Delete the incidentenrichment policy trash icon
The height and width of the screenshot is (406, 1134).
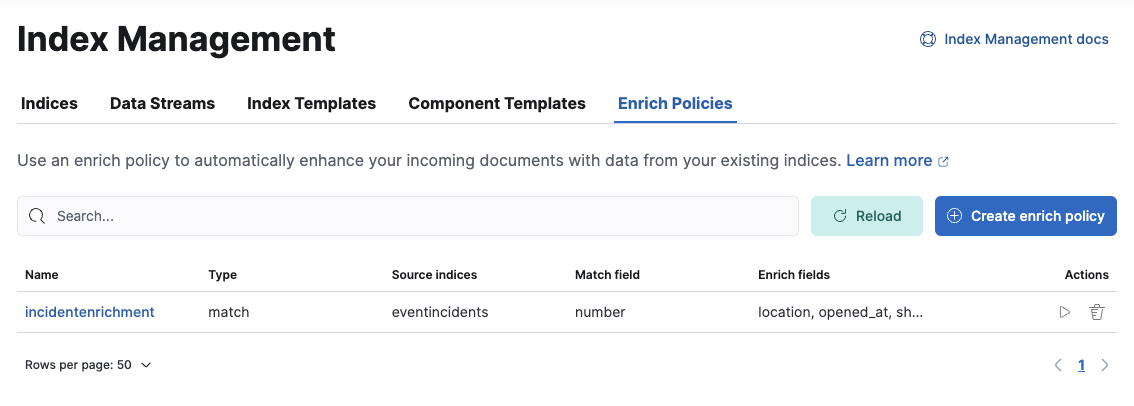tap(1096, 312)
